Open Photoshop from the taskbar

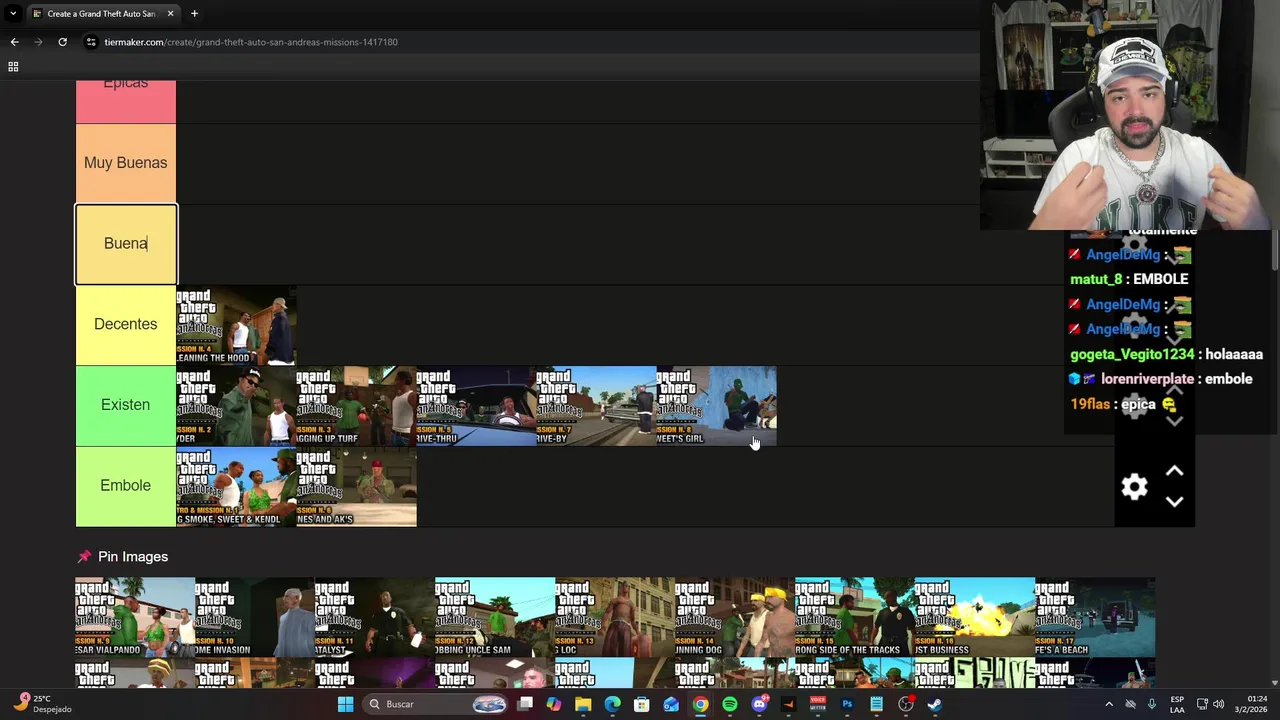point(847,704)
